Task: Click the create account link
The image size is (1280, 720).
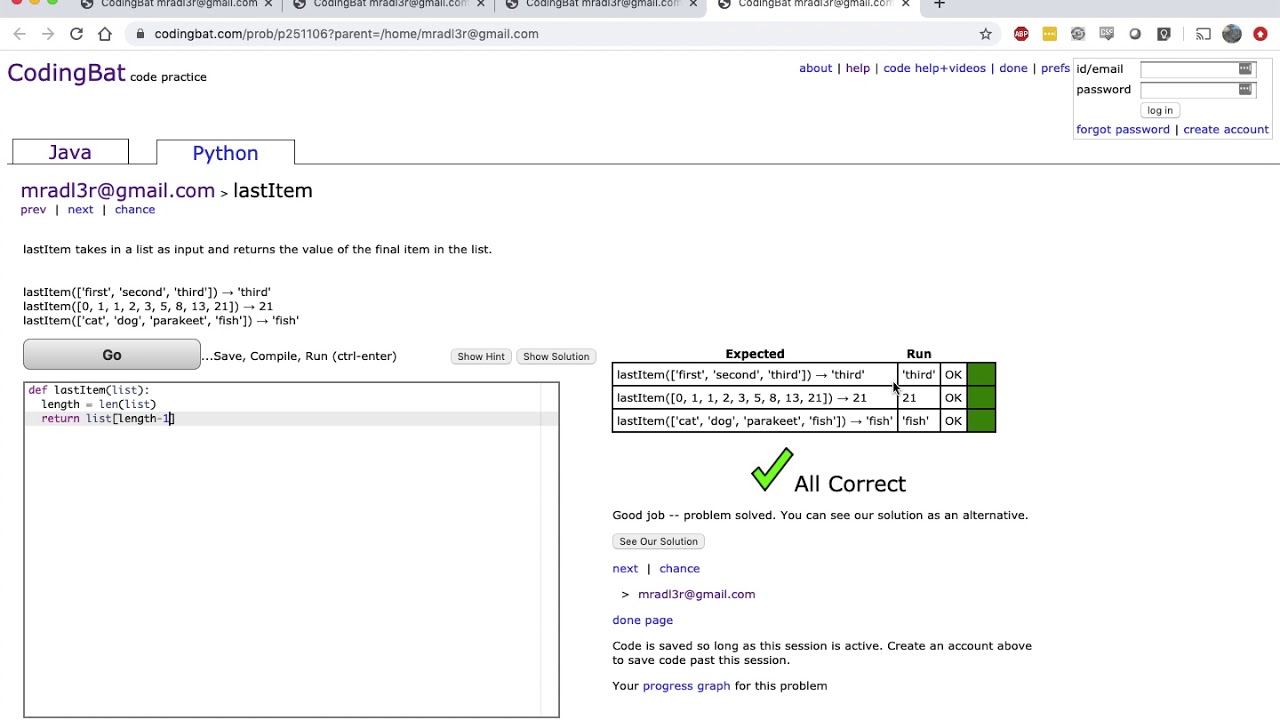Action: [x=1225, y=129]
